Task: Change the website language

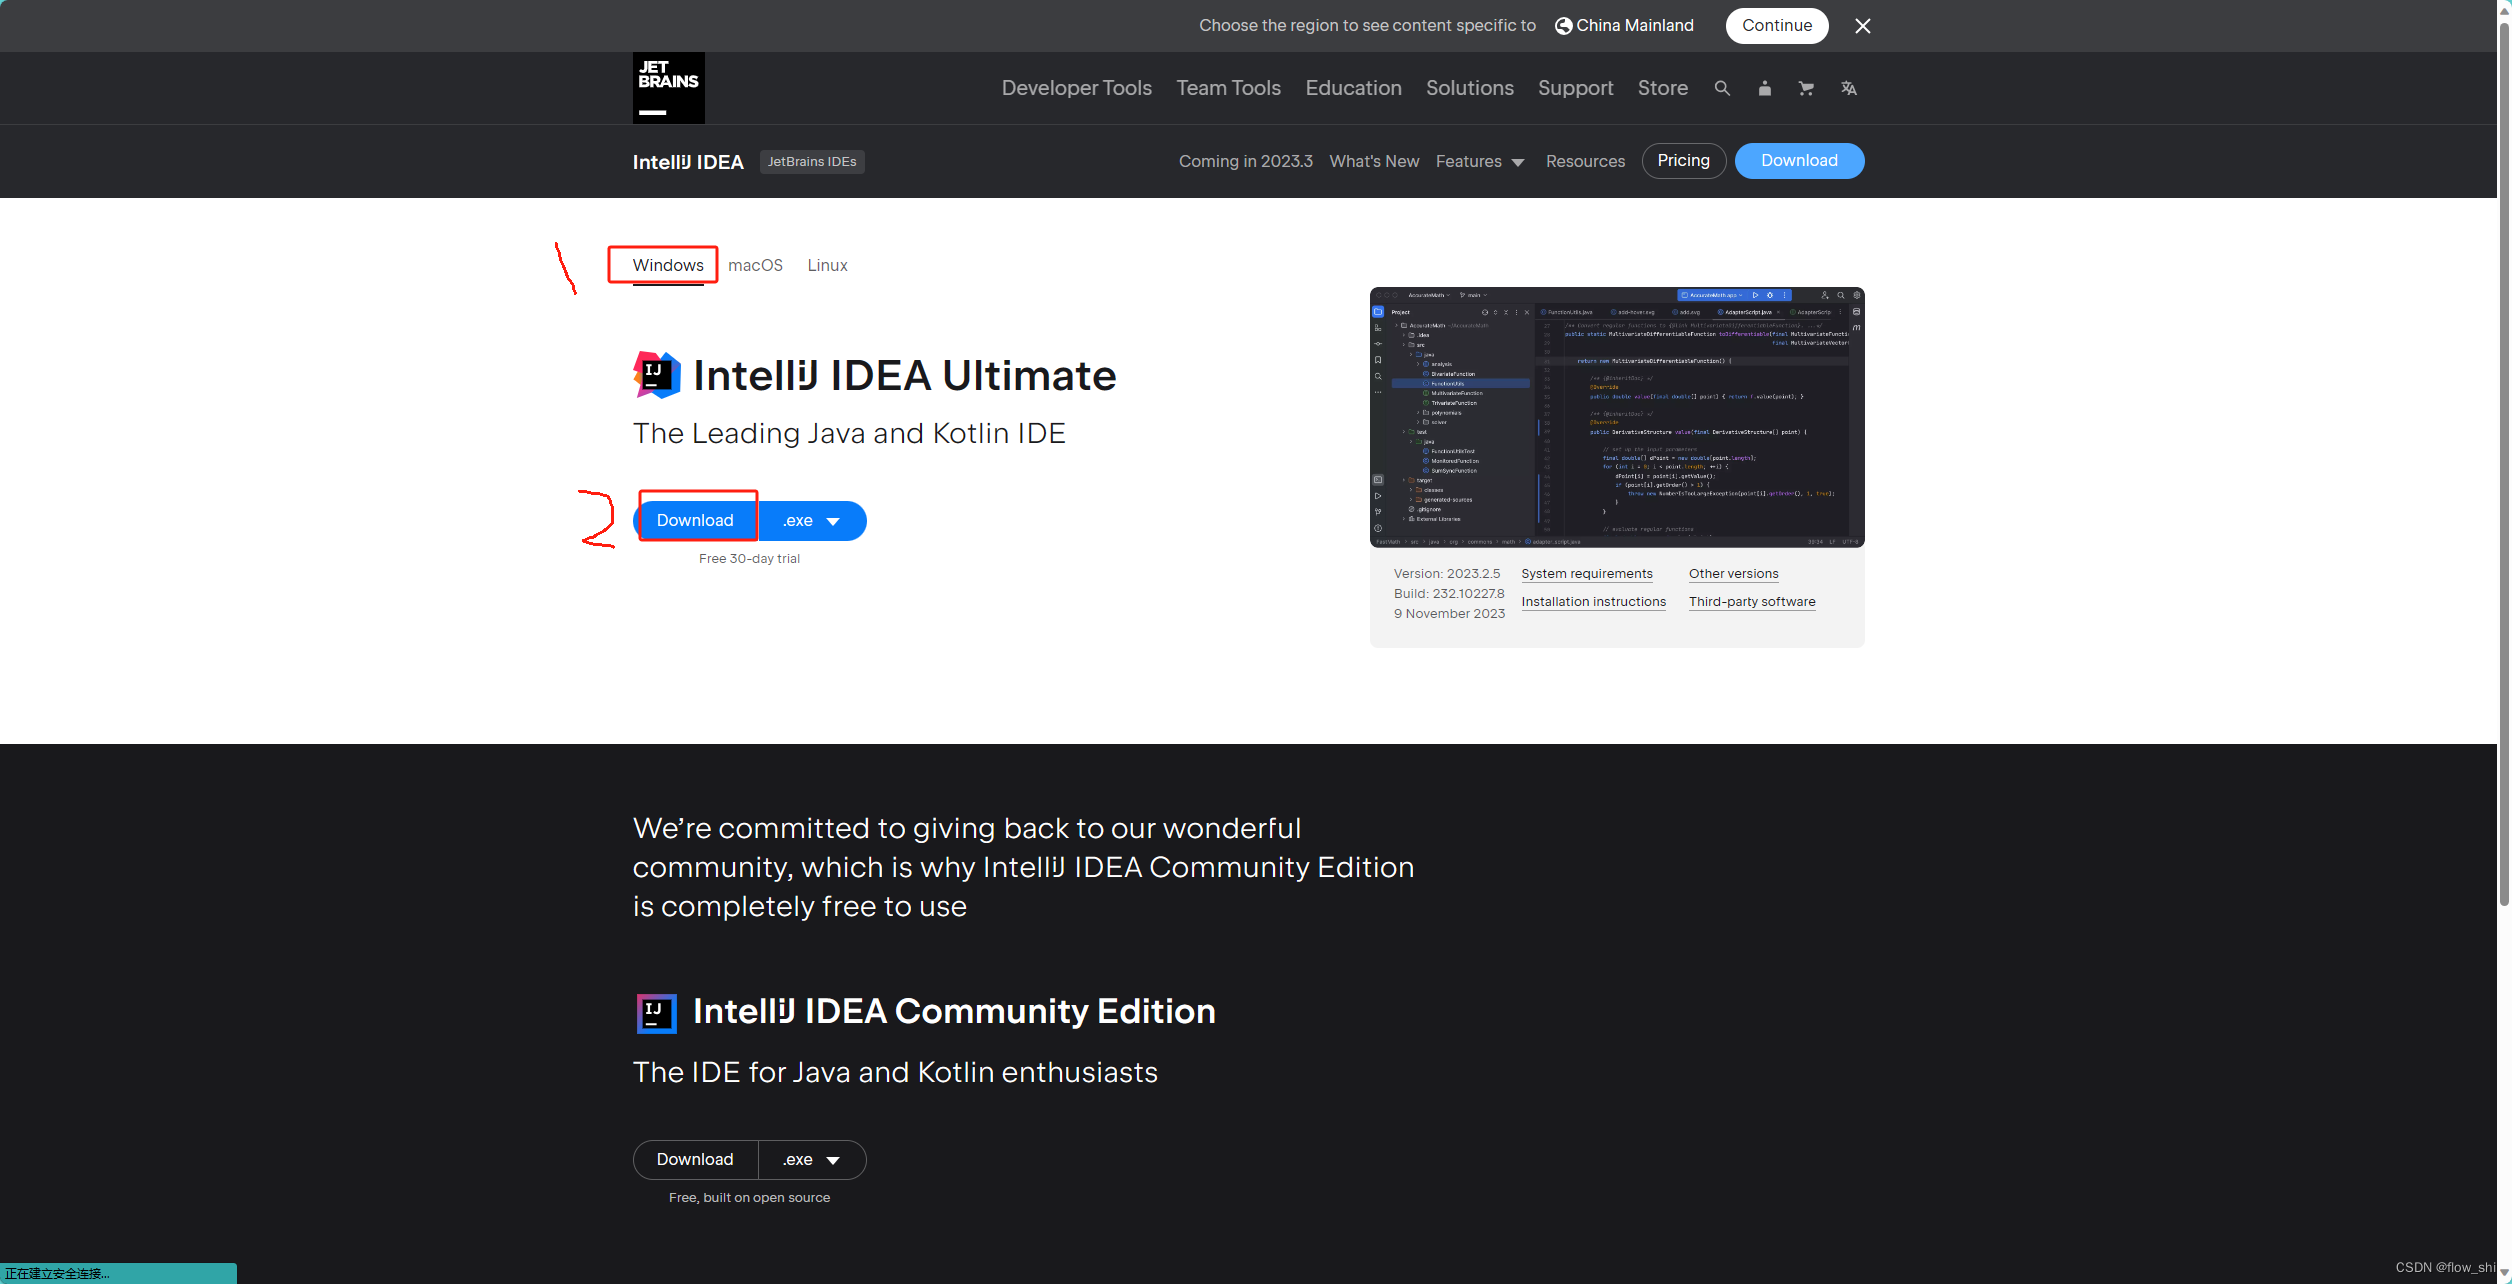Action: point(1848,88)
